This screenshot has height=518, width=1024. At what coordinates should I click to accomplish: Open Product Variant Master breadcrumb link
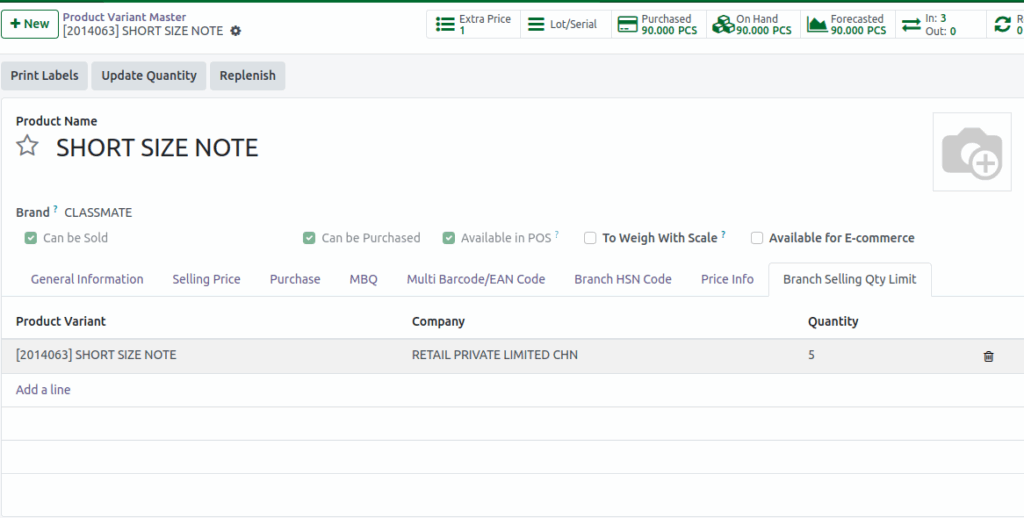coord(124,17)
